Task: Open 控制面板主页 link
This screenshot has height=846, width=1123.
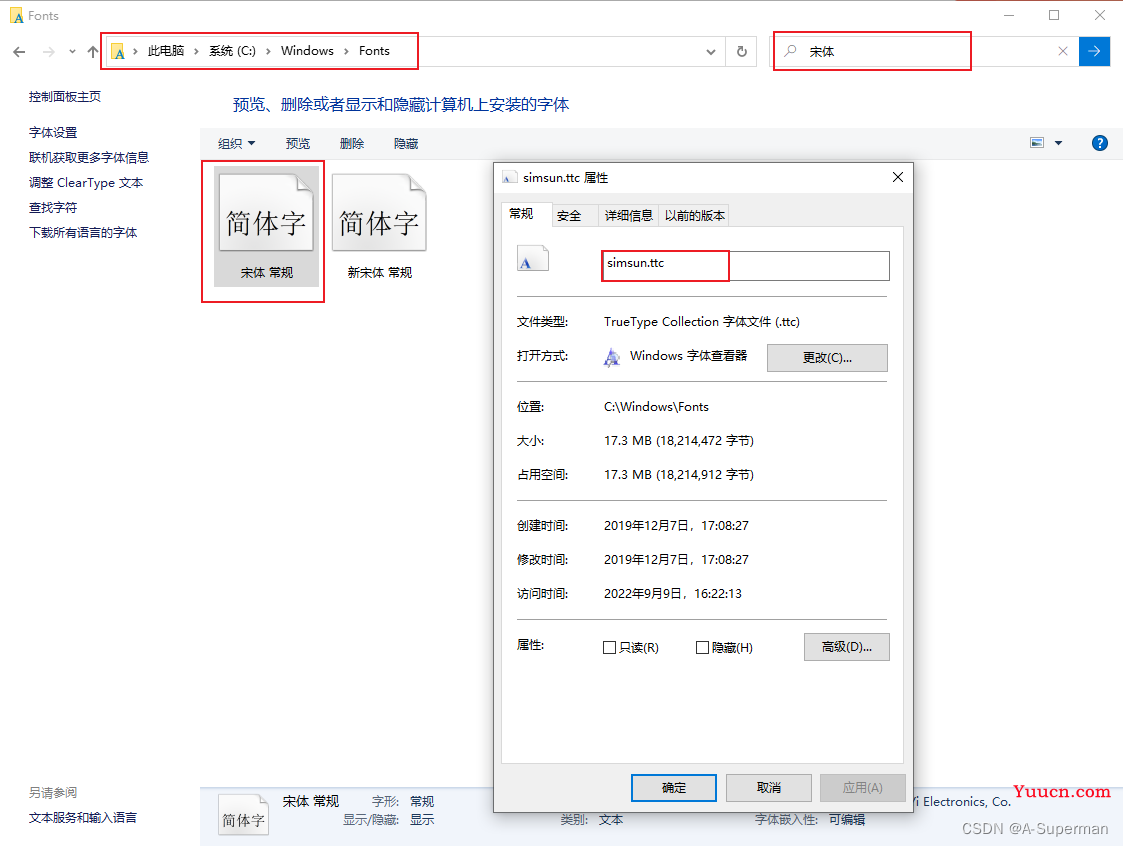Action: tap(64, 97)
